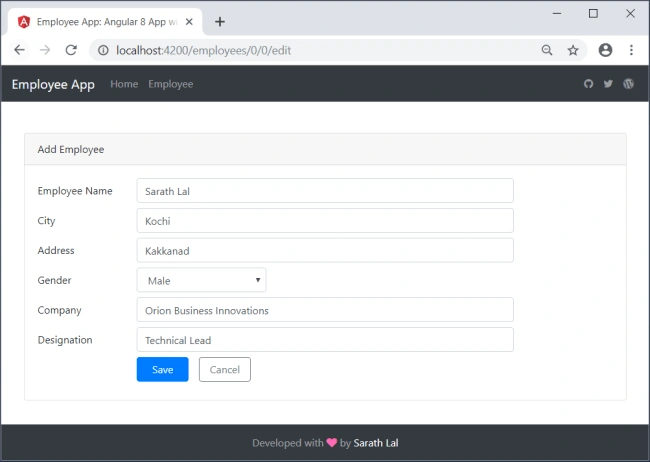Screen dimensions: 650x462
Task: Click the Employee Name label
Action: [x=75, y=191]
